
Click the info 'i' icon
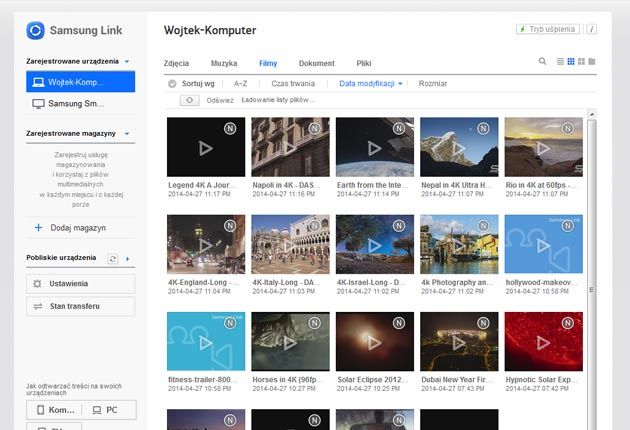pos(591,29)
